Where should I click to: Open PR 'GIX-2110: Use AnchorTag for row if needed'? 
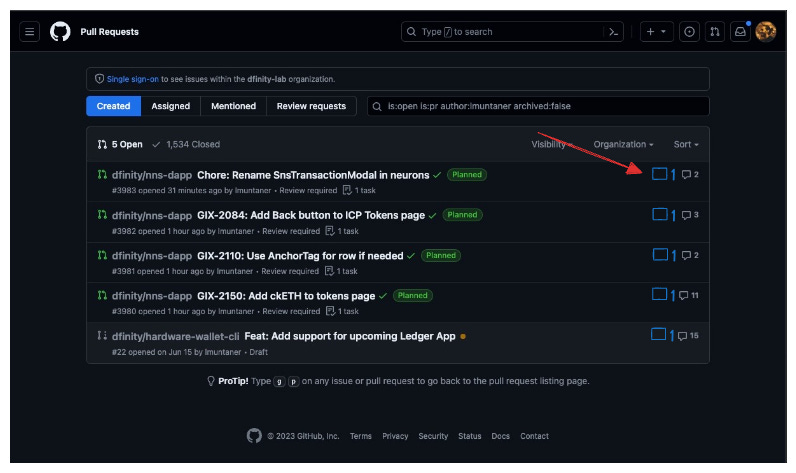pos(300,256)
